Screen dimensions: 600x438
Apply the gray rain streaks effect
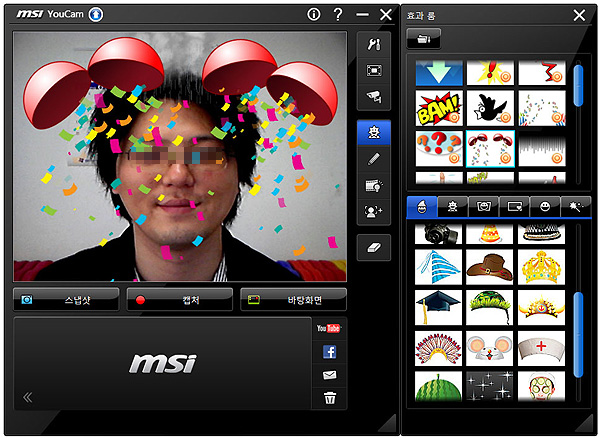pos(542,148)
